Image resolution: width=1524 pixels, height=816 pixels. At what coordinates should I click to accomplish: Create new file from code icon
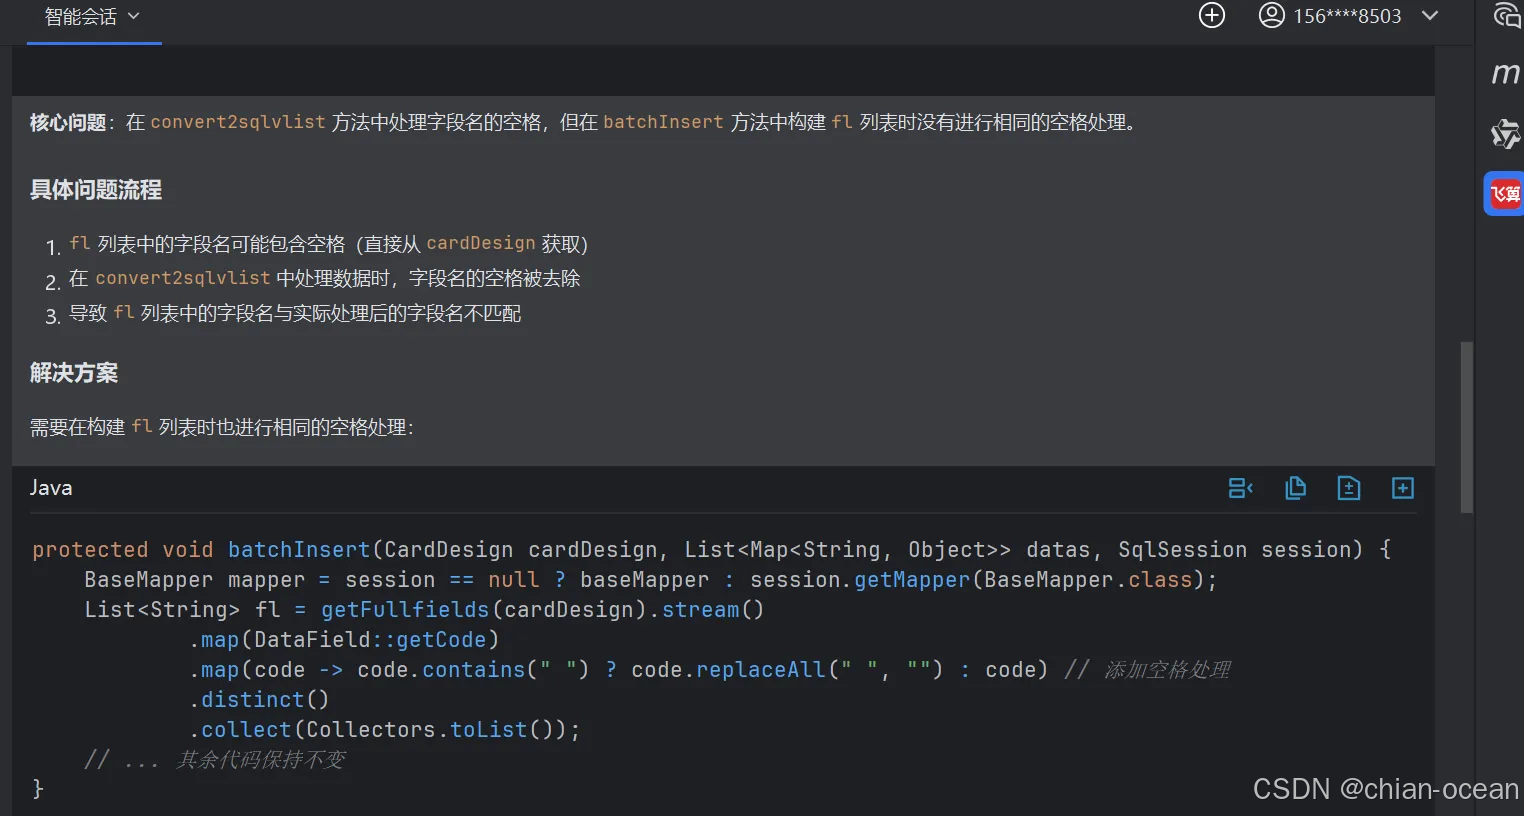coord(1403,488)
